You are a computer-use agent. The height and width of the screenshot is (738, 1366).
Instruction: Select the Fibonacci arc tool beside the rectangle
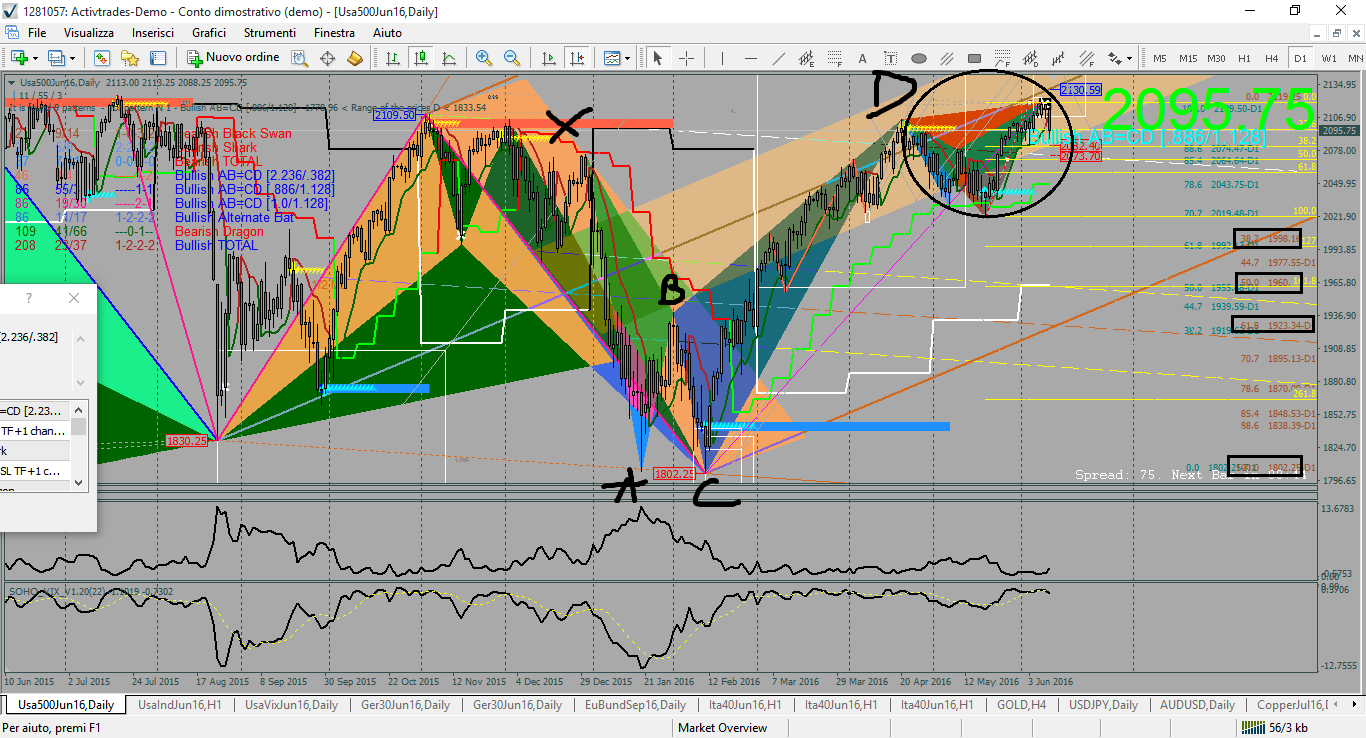coord(1002,58)
